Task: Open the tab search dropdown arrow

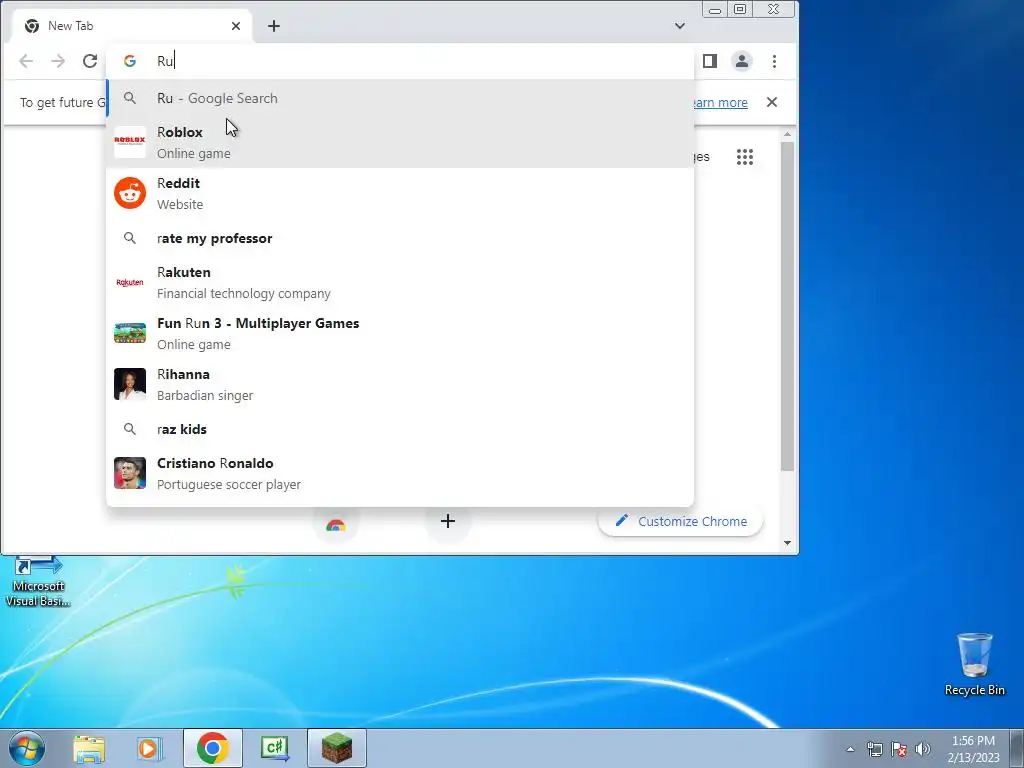Action: [x=680, y=26]
